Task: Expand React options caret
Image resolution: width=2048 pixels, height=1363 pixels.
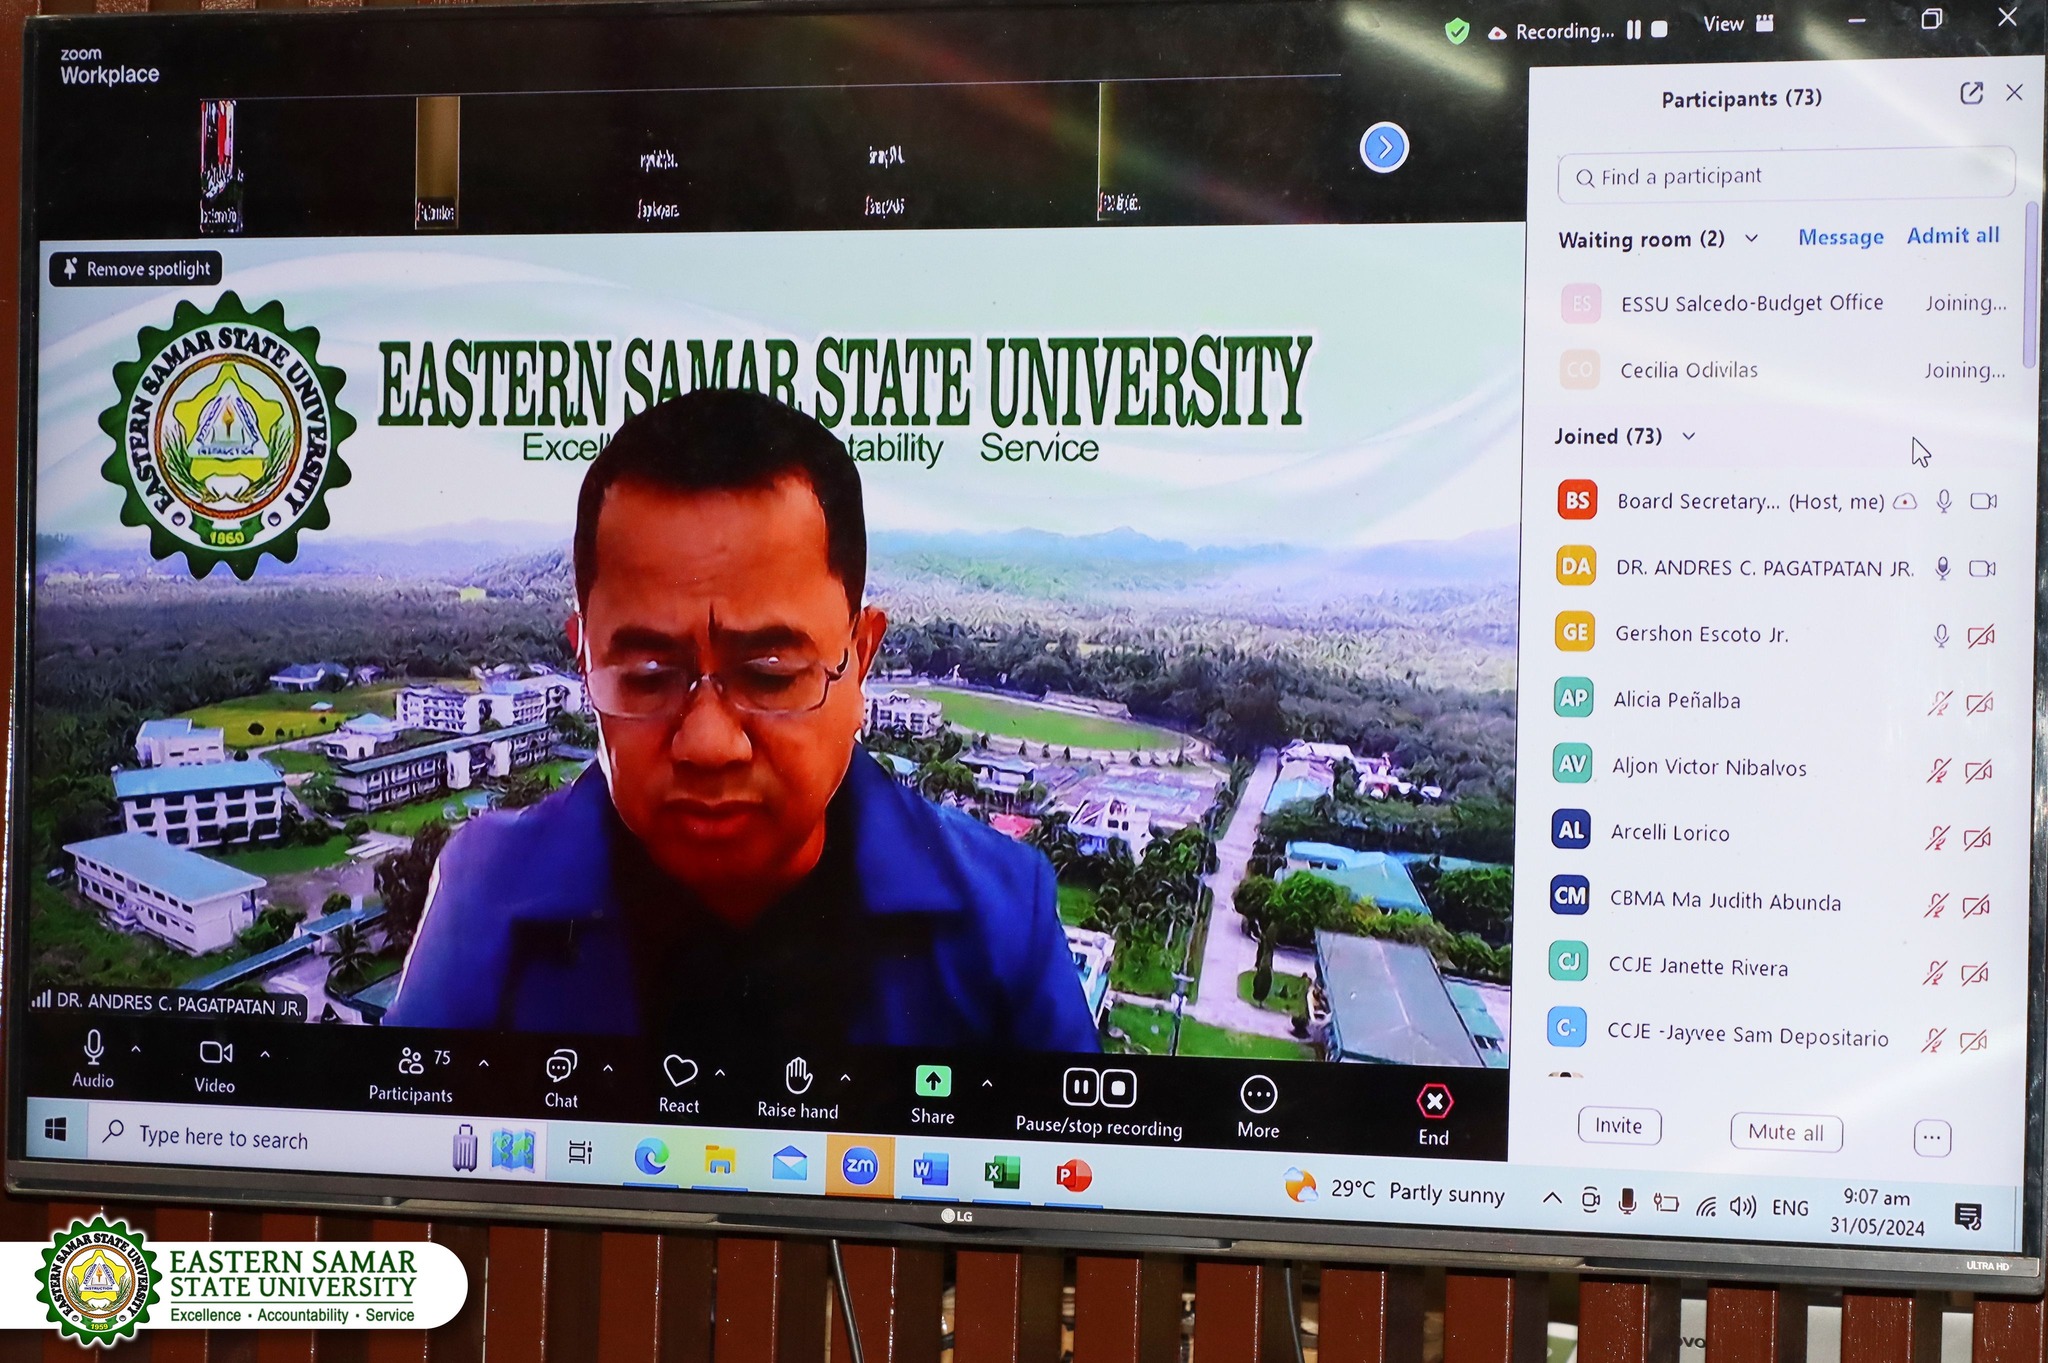Action: (720, 1073)
